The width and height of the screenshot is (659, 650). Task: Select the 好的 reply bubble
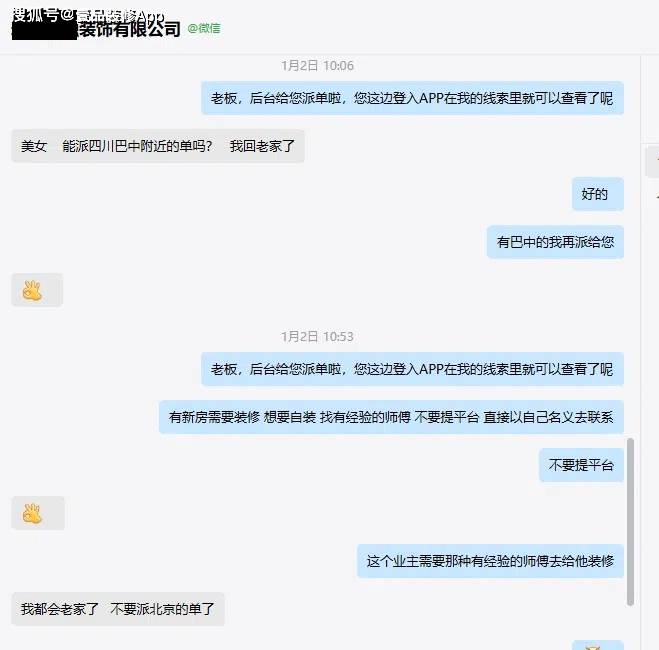pyautogui.click(x=598, y=194)
